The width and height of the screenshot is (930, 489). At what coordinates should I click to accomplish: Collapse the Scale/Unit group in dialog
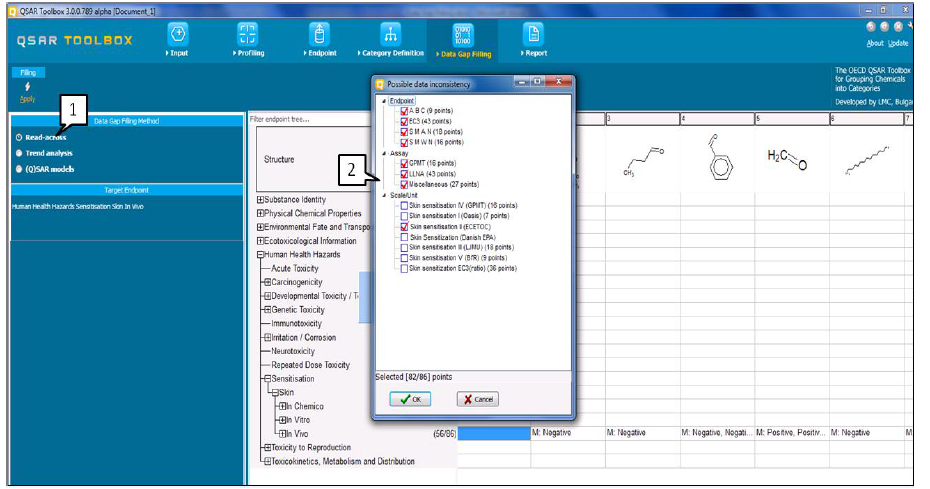[x=384, y=195]
